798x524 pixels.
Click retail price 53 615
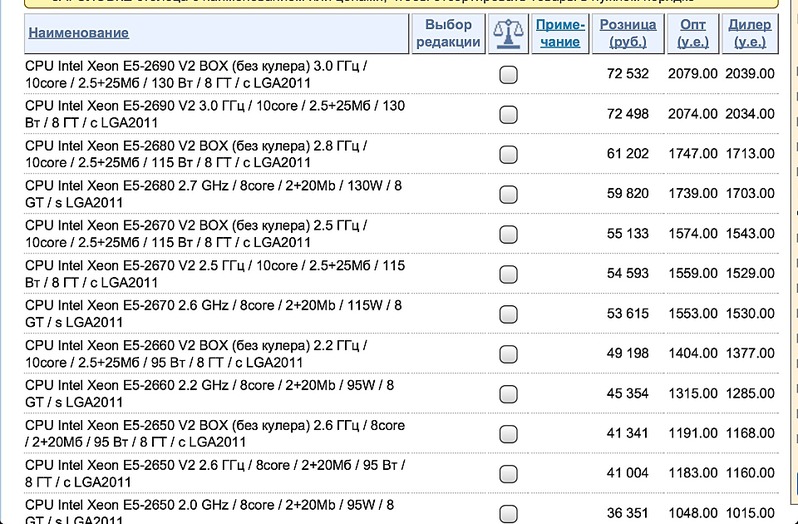pyautogui.click(x=628, y=313)
